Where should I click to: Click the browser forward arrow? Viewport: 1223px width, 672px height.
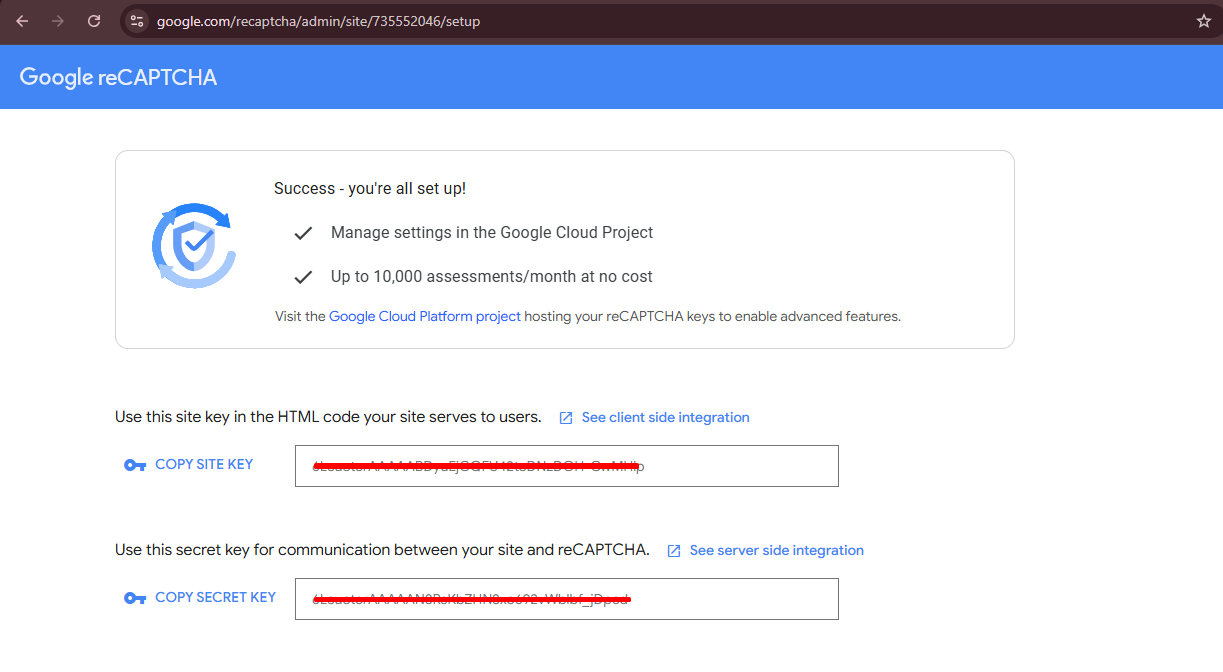click(57, 21)
